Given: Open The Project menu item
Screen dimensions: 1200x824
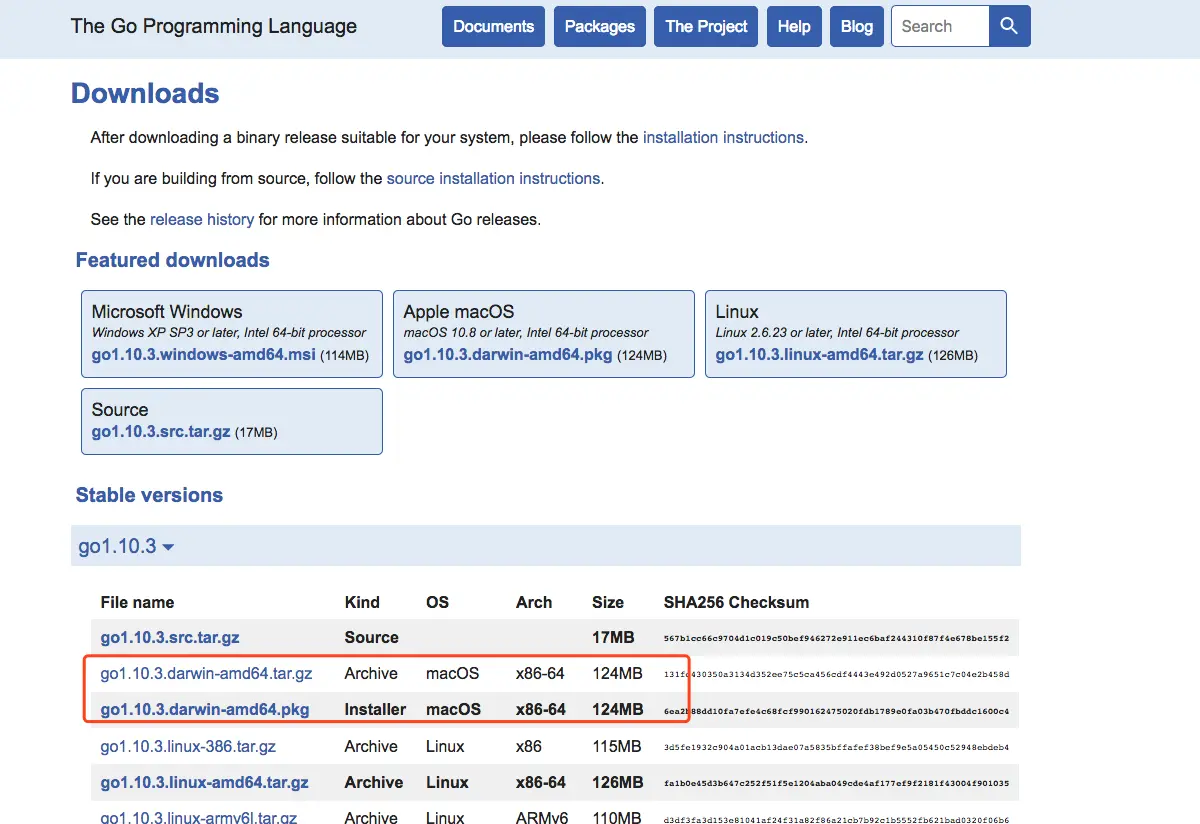Looking at the screenshot, I should pos(706,27).
